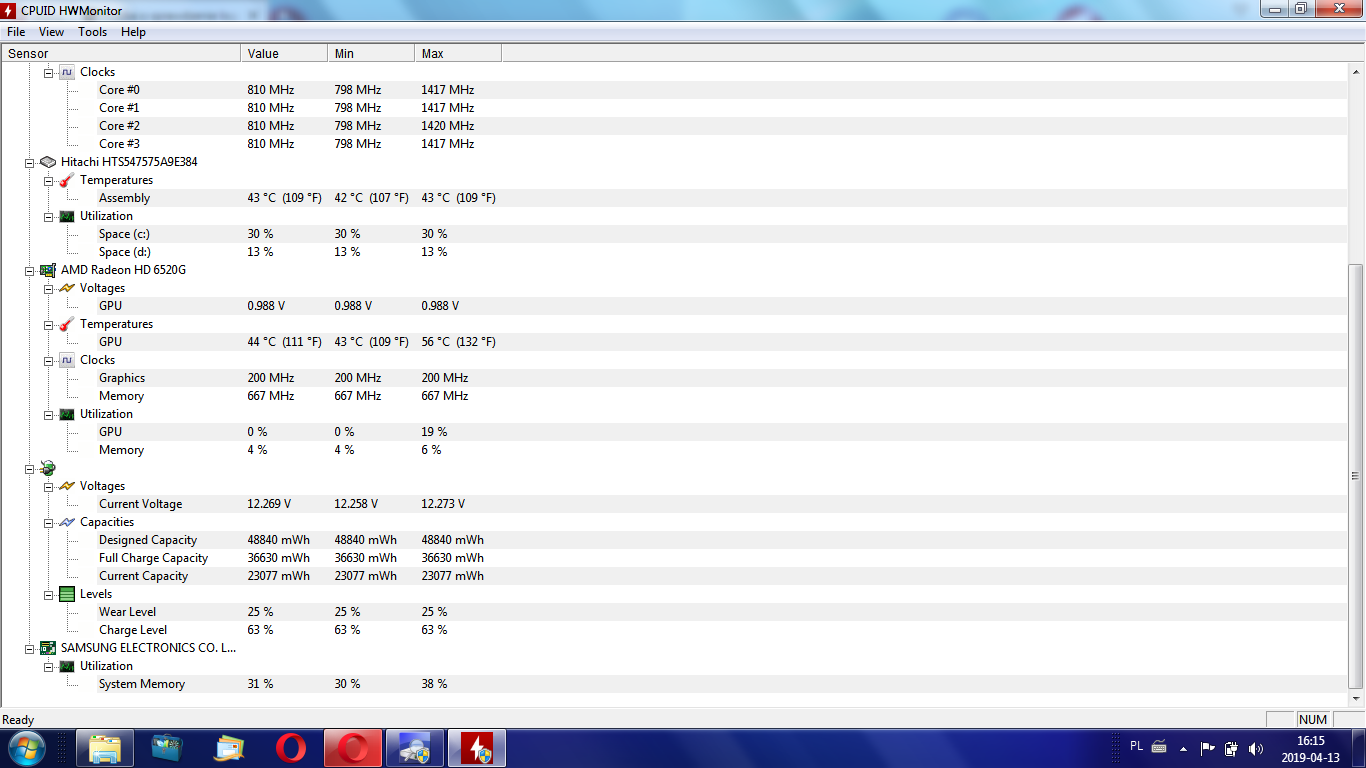Image resolution: width=1366 pixels, height=768 pixels.
Task: Open the File menu
Action: [x=16, y=32]
